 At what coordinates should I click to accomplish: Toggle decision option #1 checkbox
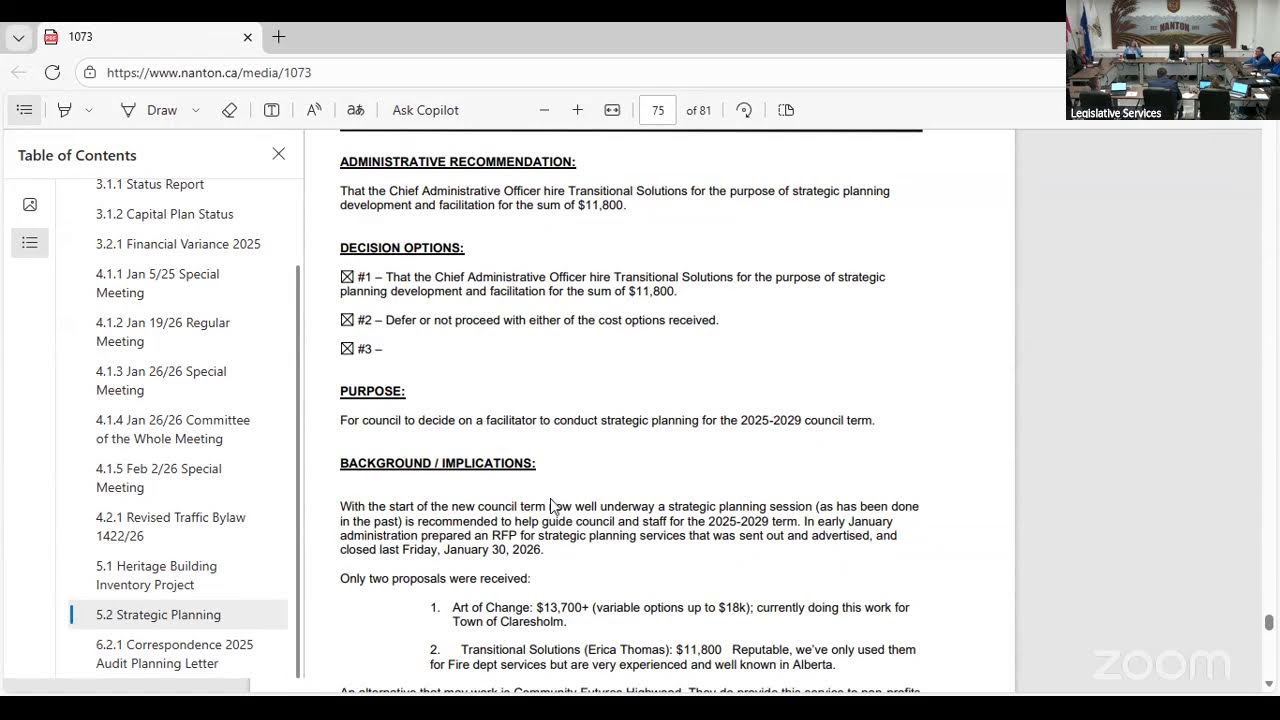pos(347,277)
